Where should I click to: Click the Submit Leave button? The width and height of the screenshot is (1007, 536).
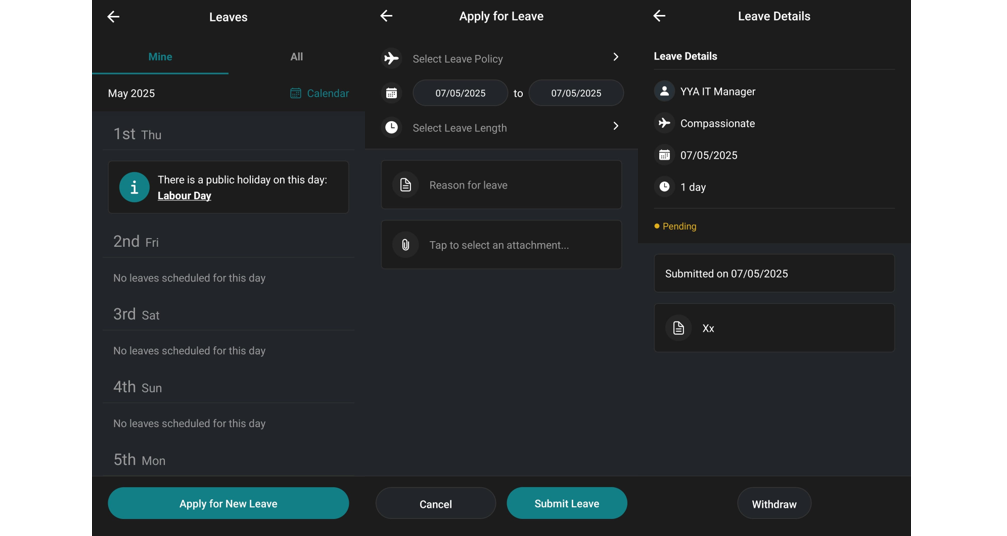point(567,504)
